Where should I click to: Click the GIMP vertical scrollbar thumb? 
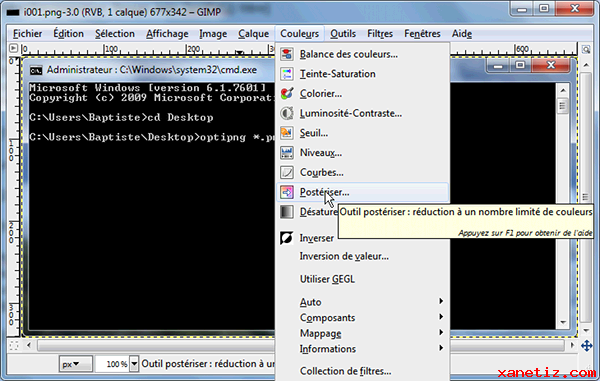click(586, 197)
